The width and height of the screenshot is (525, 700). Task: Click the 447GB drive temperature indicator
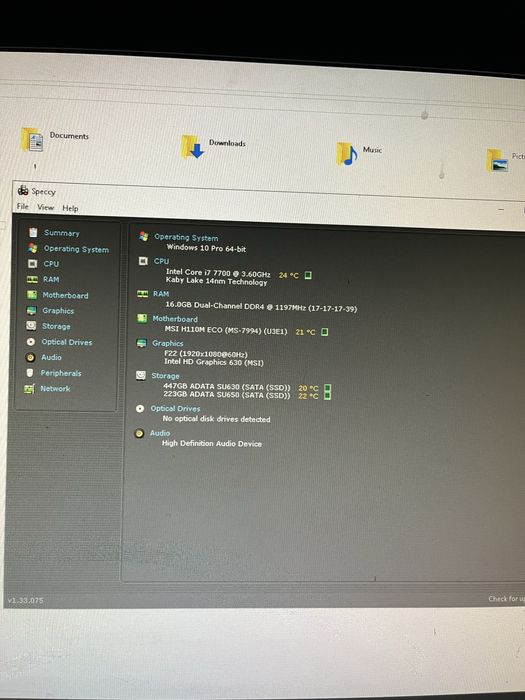pos(327,388)
